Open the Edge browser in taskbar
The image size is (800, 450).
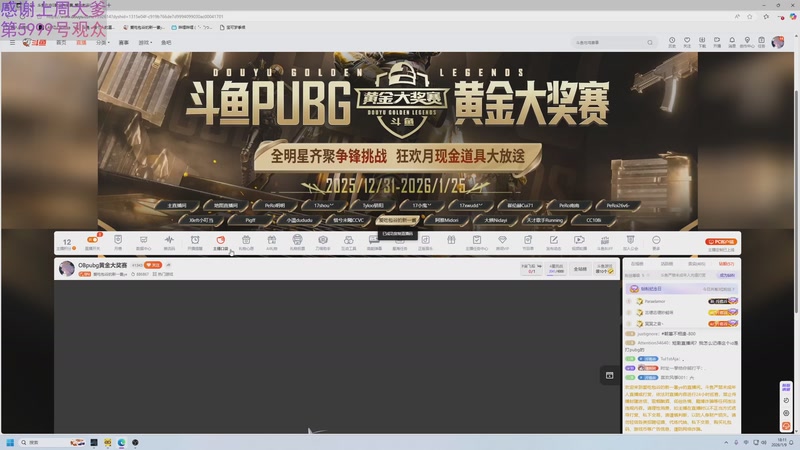point(121,442)
